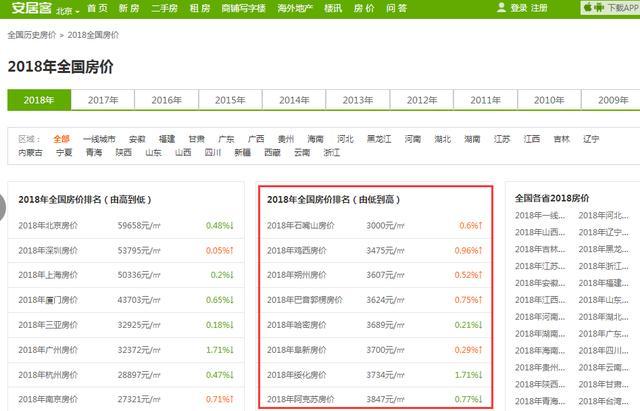Switch to the 2015年 tab
Image resolution: width=640 pixels, height=411 pixels.
(230, 100)
